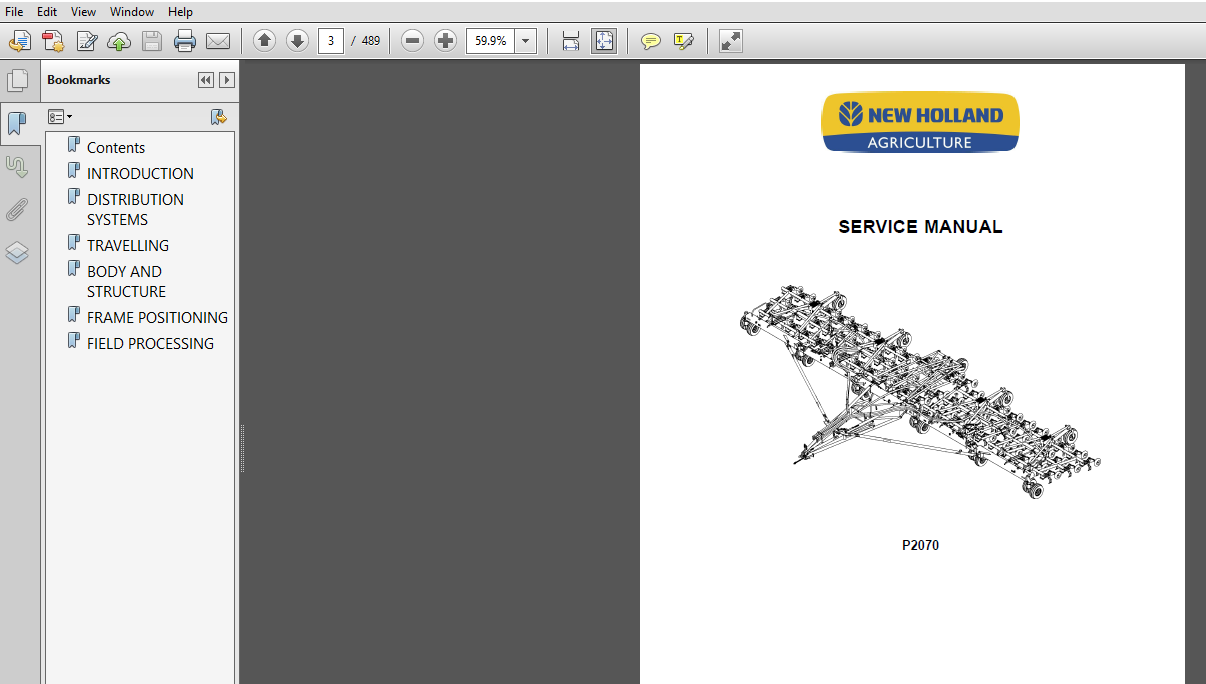Click the new bookmark icon
1206x684 pixels.
(219, 117)
